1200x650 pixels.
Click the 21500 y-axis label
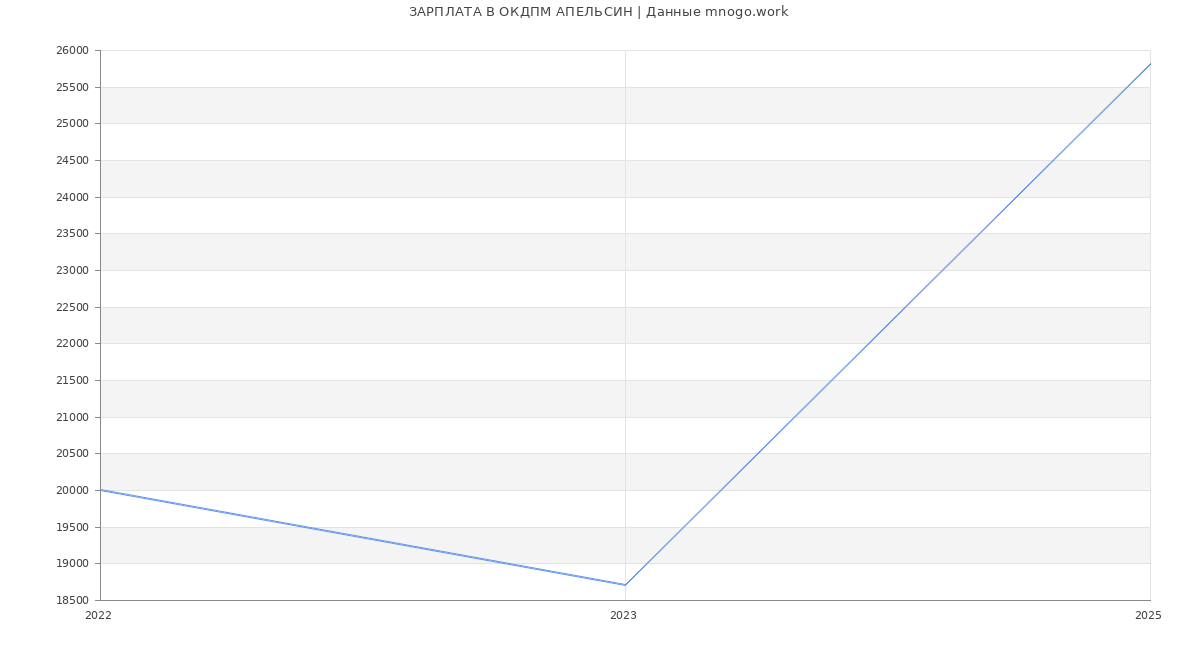click(x=72, y=380)
